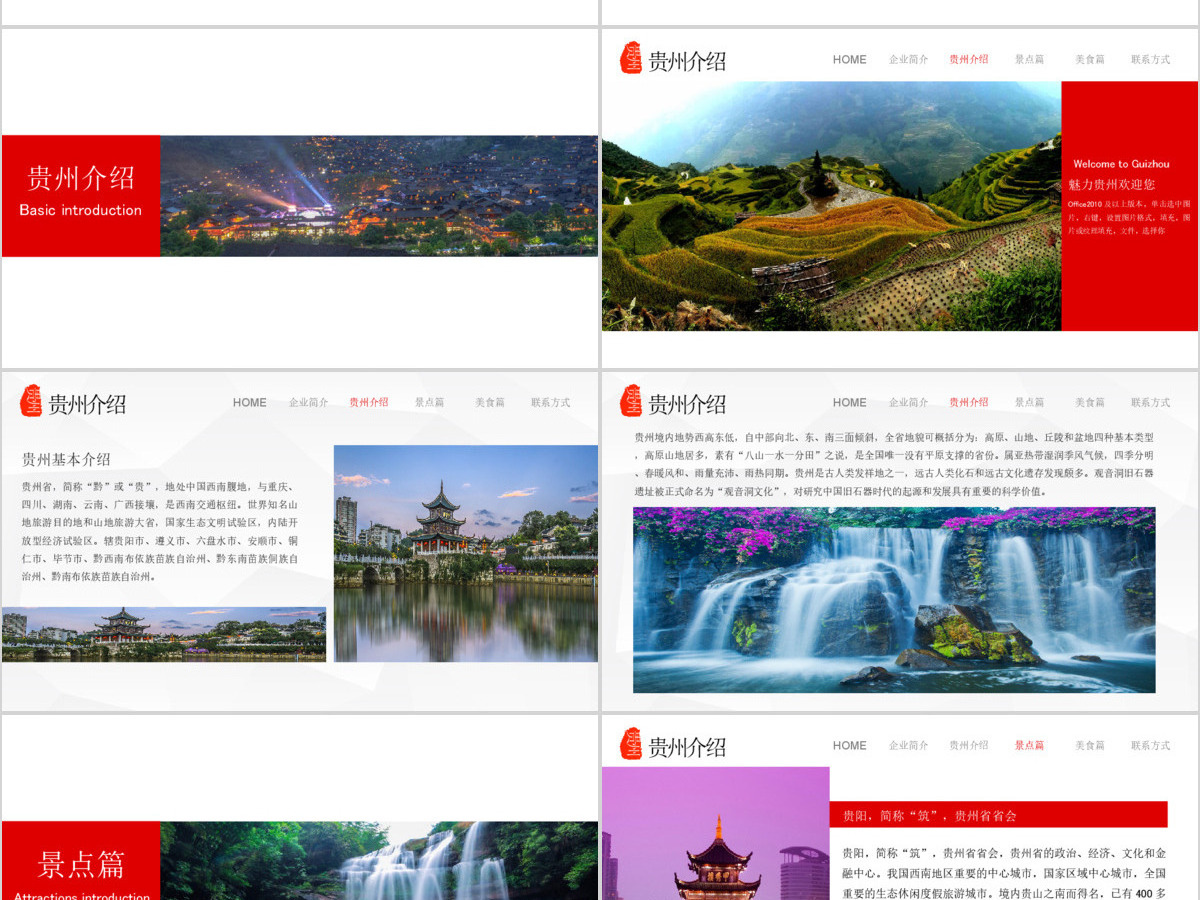Click 贵州介绍 tab on the 贵阳 slide
1200x900 pixels.
(x=969, y=745)
